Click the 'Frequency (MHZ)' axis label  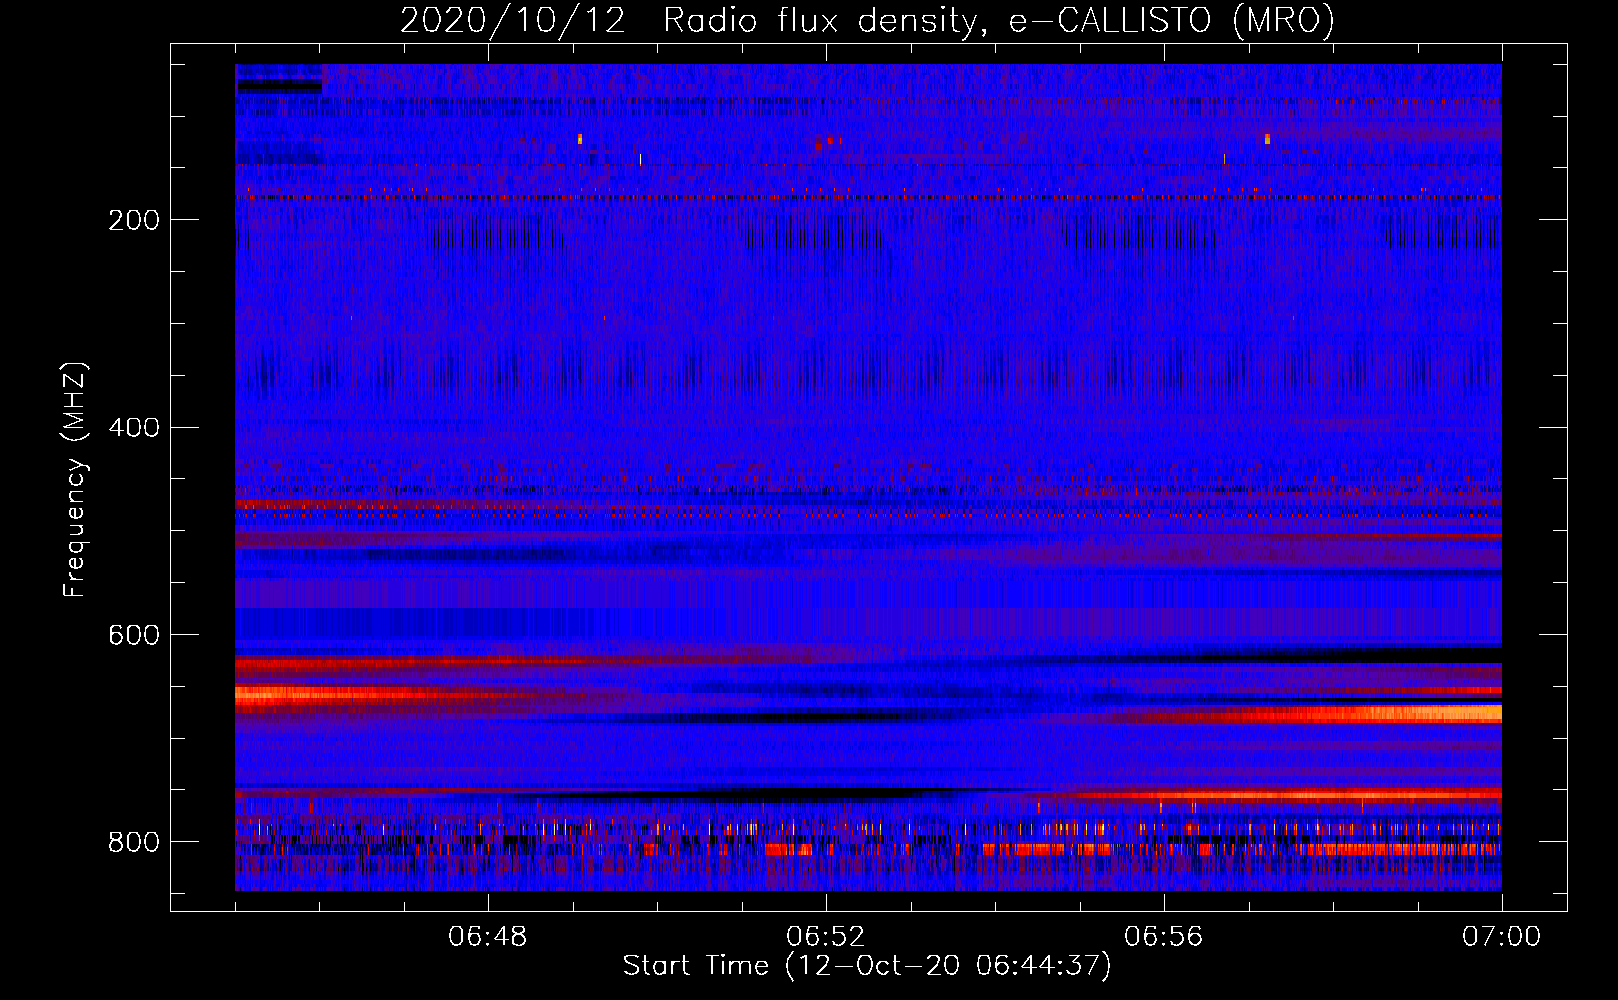pyautogui.click(x=75, y=479)
